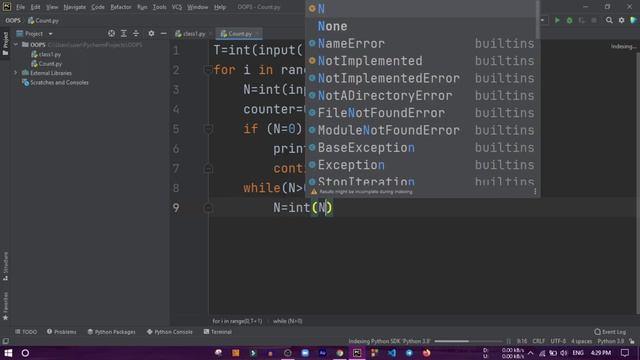Open run configuration dropdown arrow
The image size is (640, 360).
tap(543, 20)
